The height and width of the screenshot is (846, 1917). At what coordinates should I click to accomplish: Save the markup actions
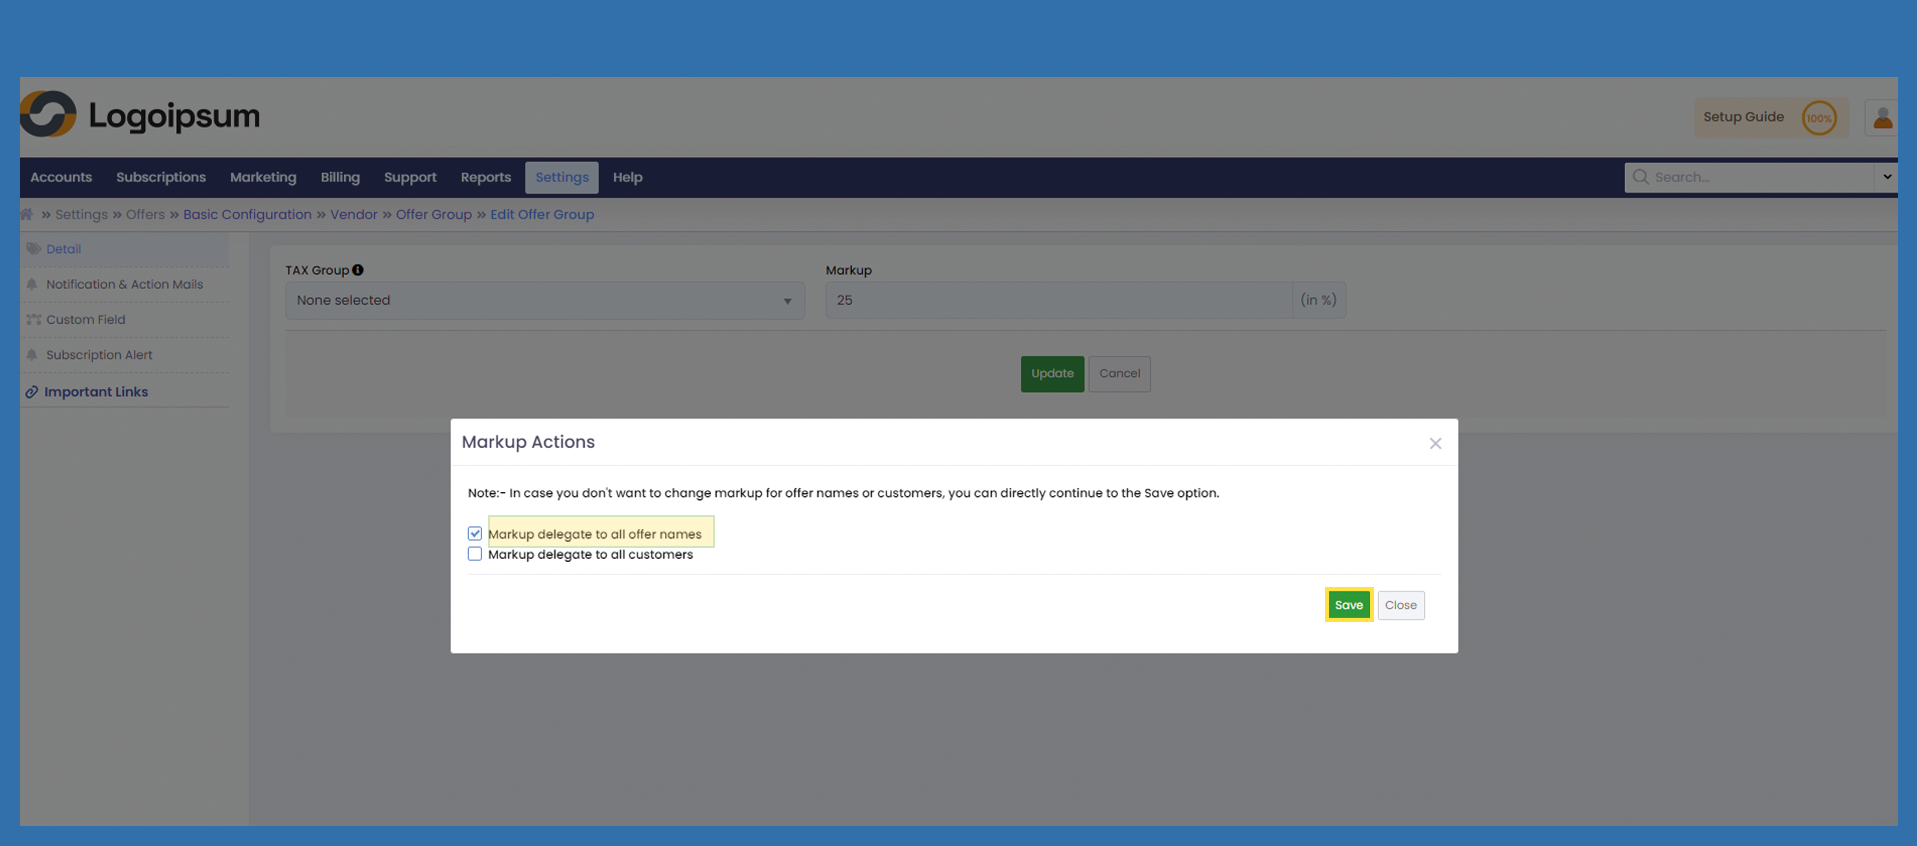1348,605
